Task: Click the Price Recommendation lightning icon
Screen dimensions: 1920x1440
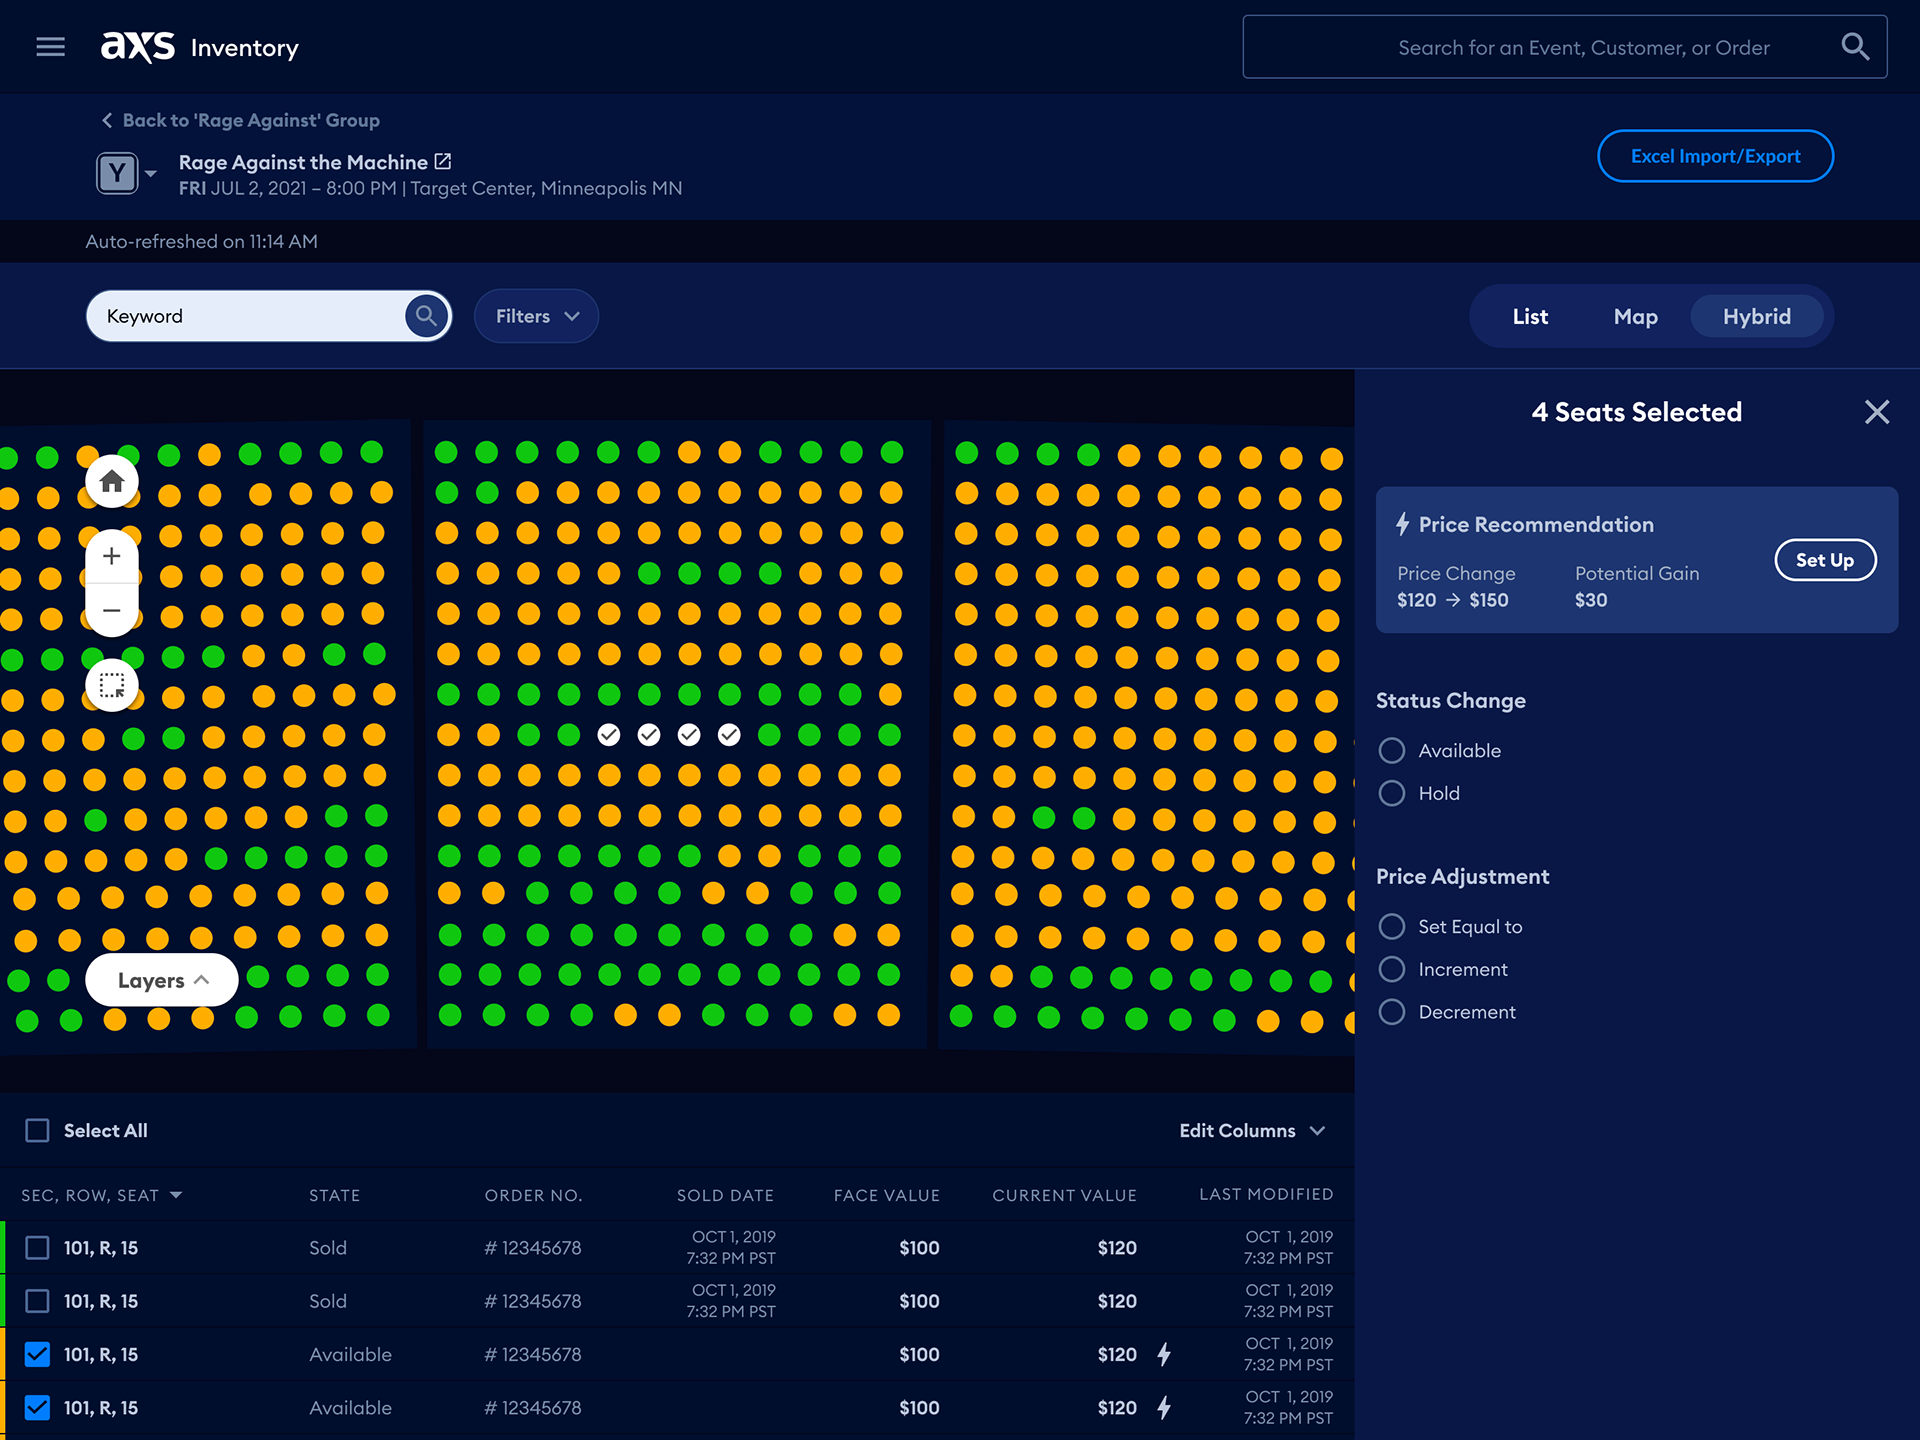Action: point(1403,524)
